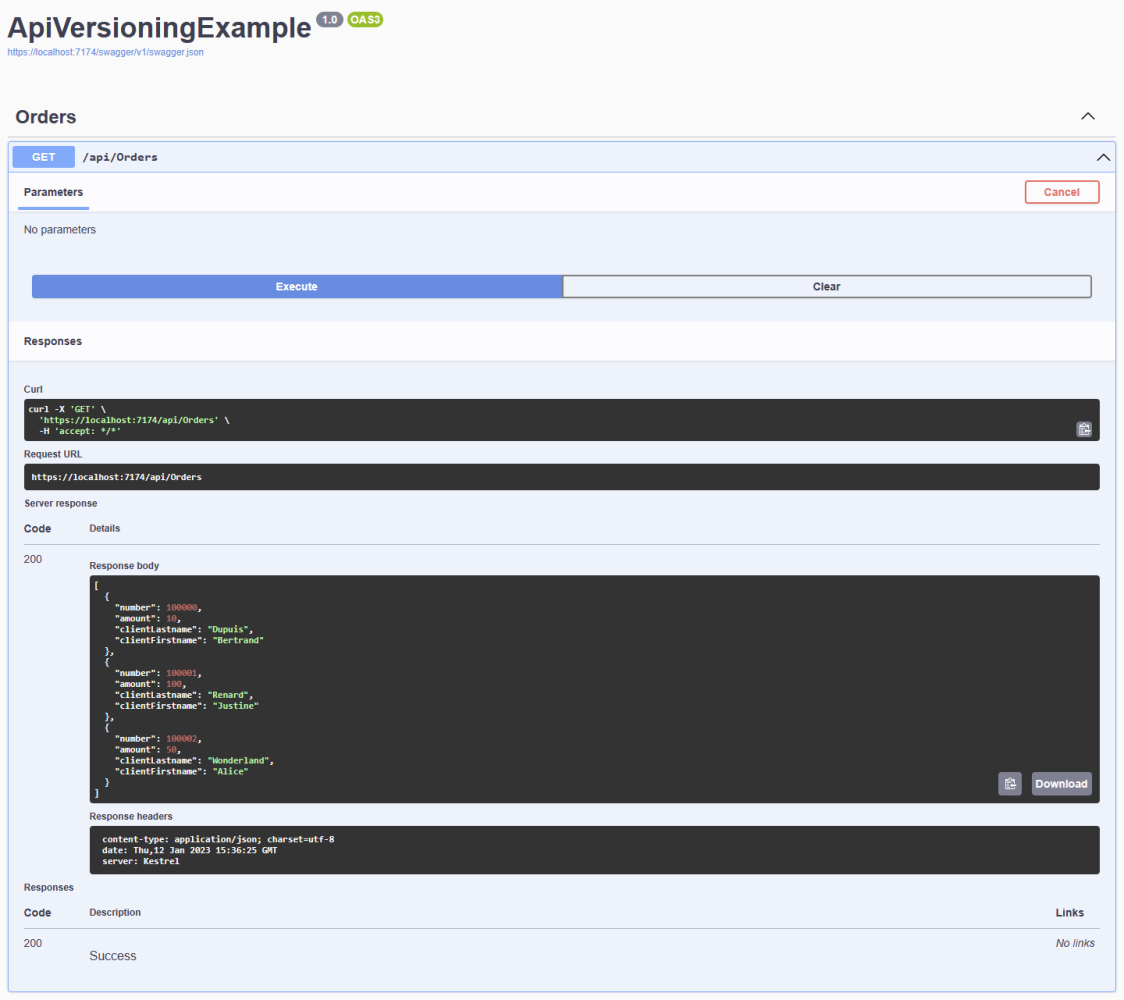The height and width of the screenshot is (1000, 1124).
Task: Click the Links column header
Action: 1070,913
